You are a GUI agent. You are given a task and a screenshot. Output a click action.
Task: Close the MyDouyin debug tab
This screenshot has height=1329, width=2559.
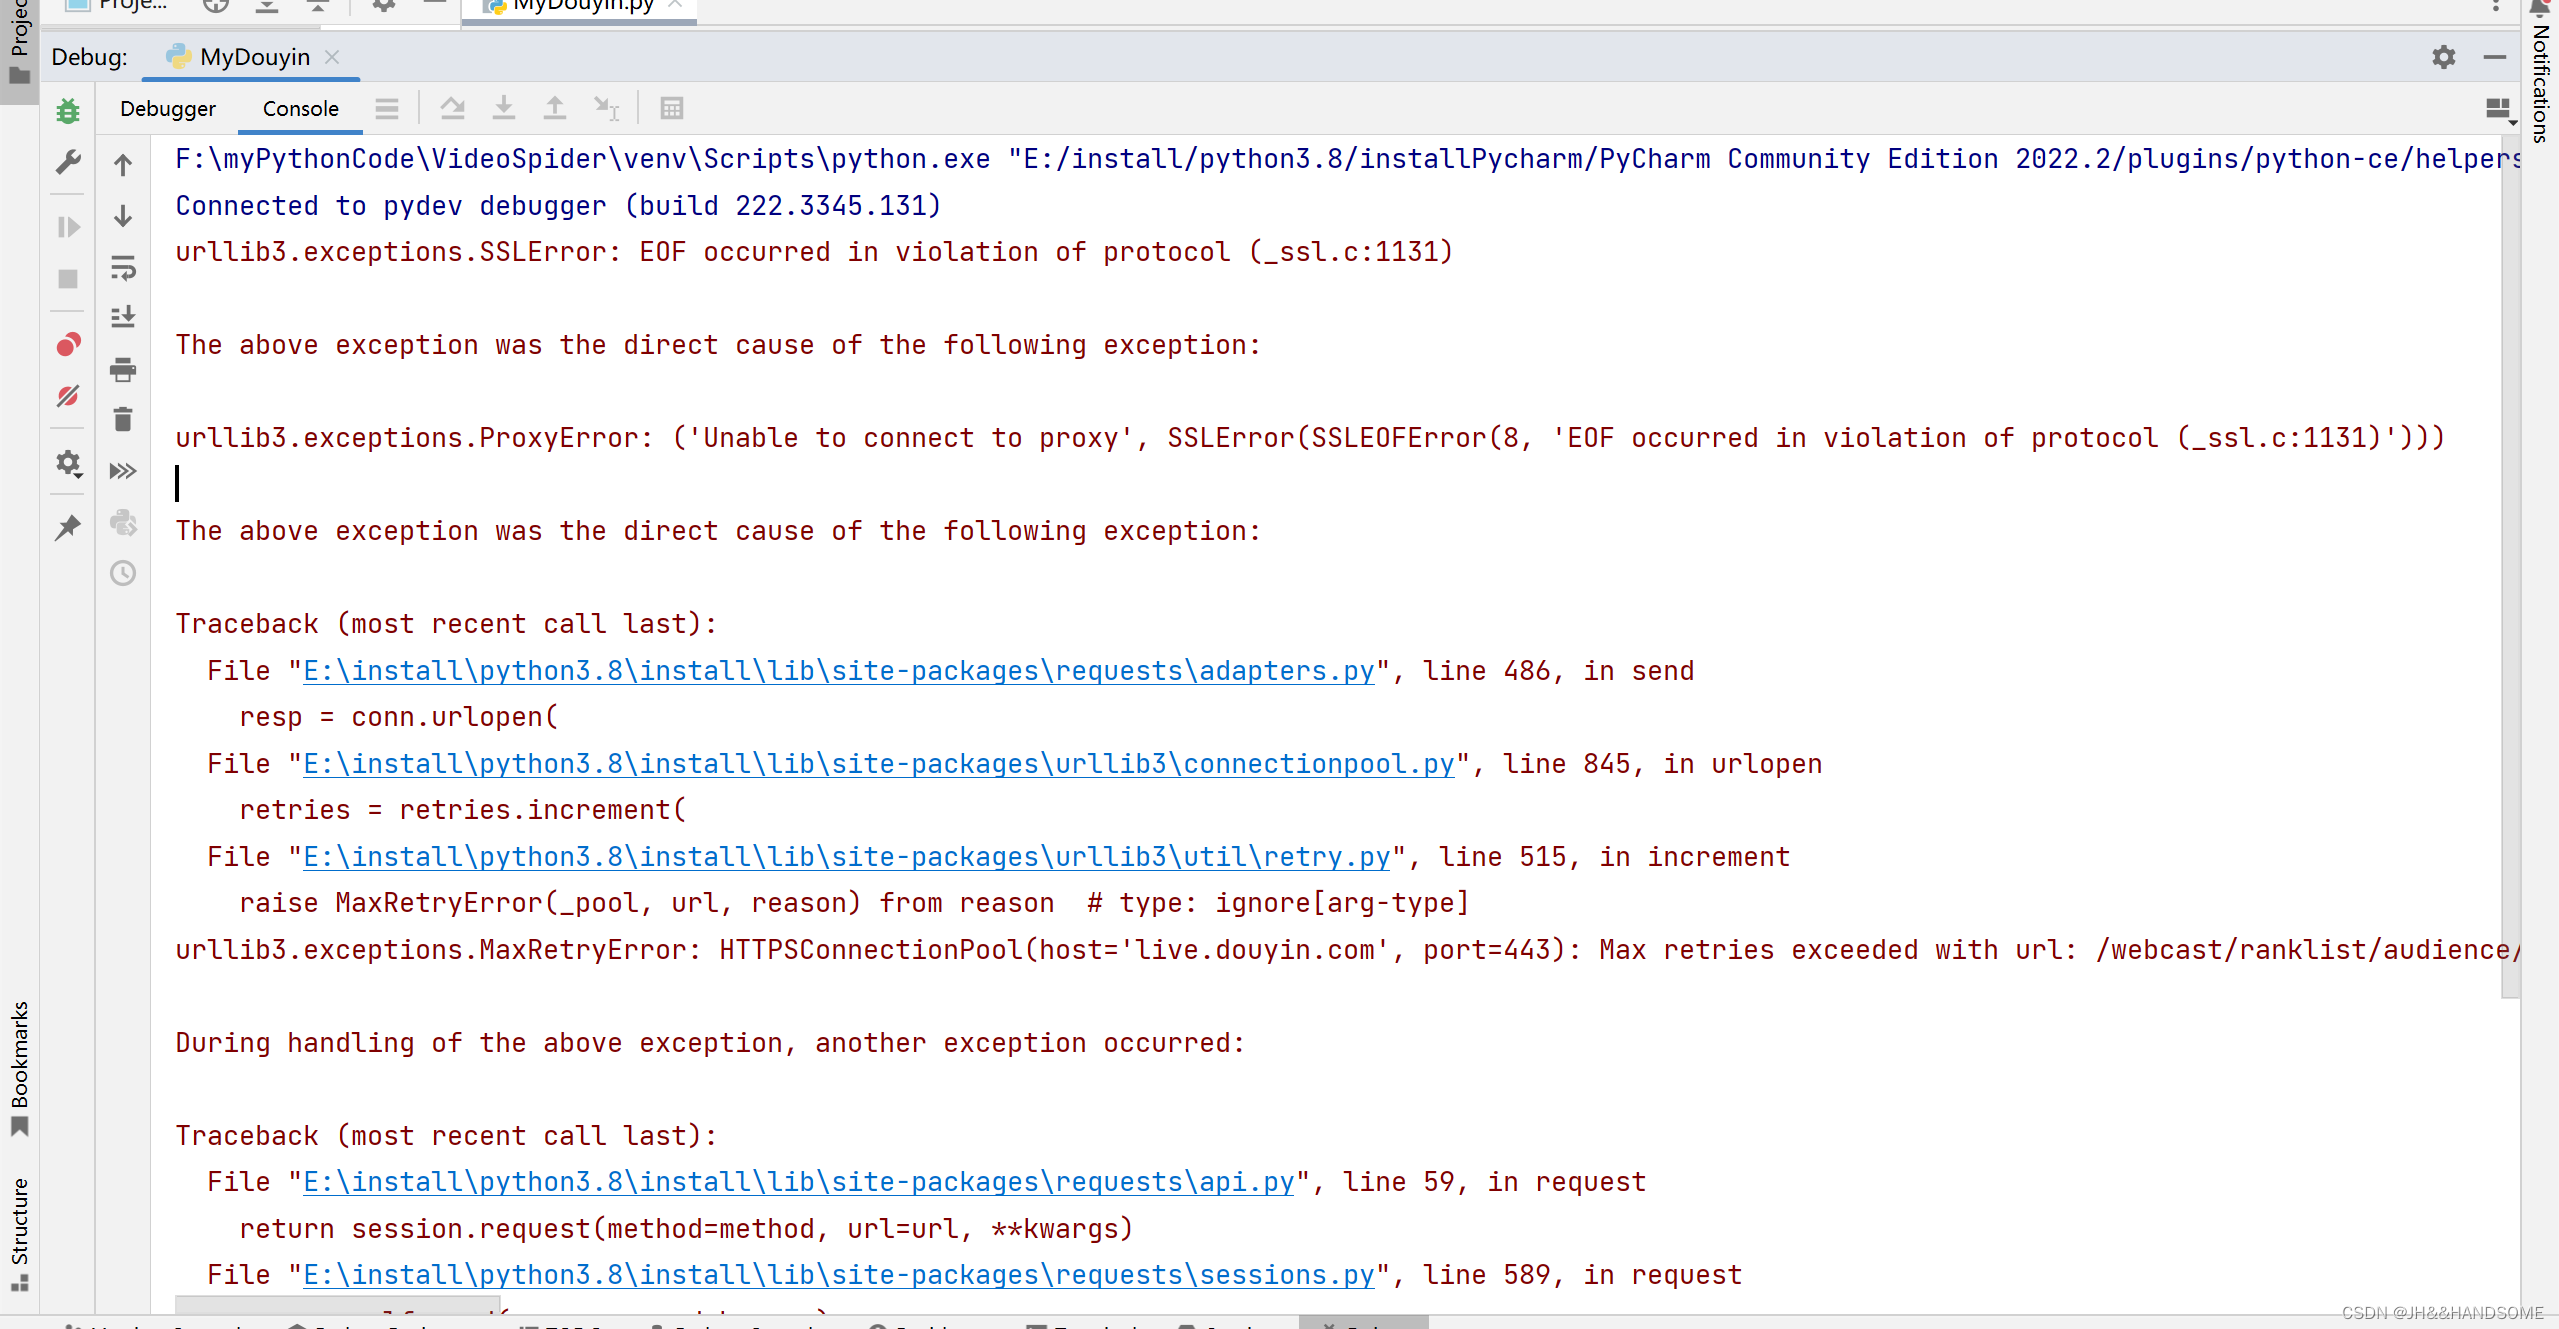(333, 57)
